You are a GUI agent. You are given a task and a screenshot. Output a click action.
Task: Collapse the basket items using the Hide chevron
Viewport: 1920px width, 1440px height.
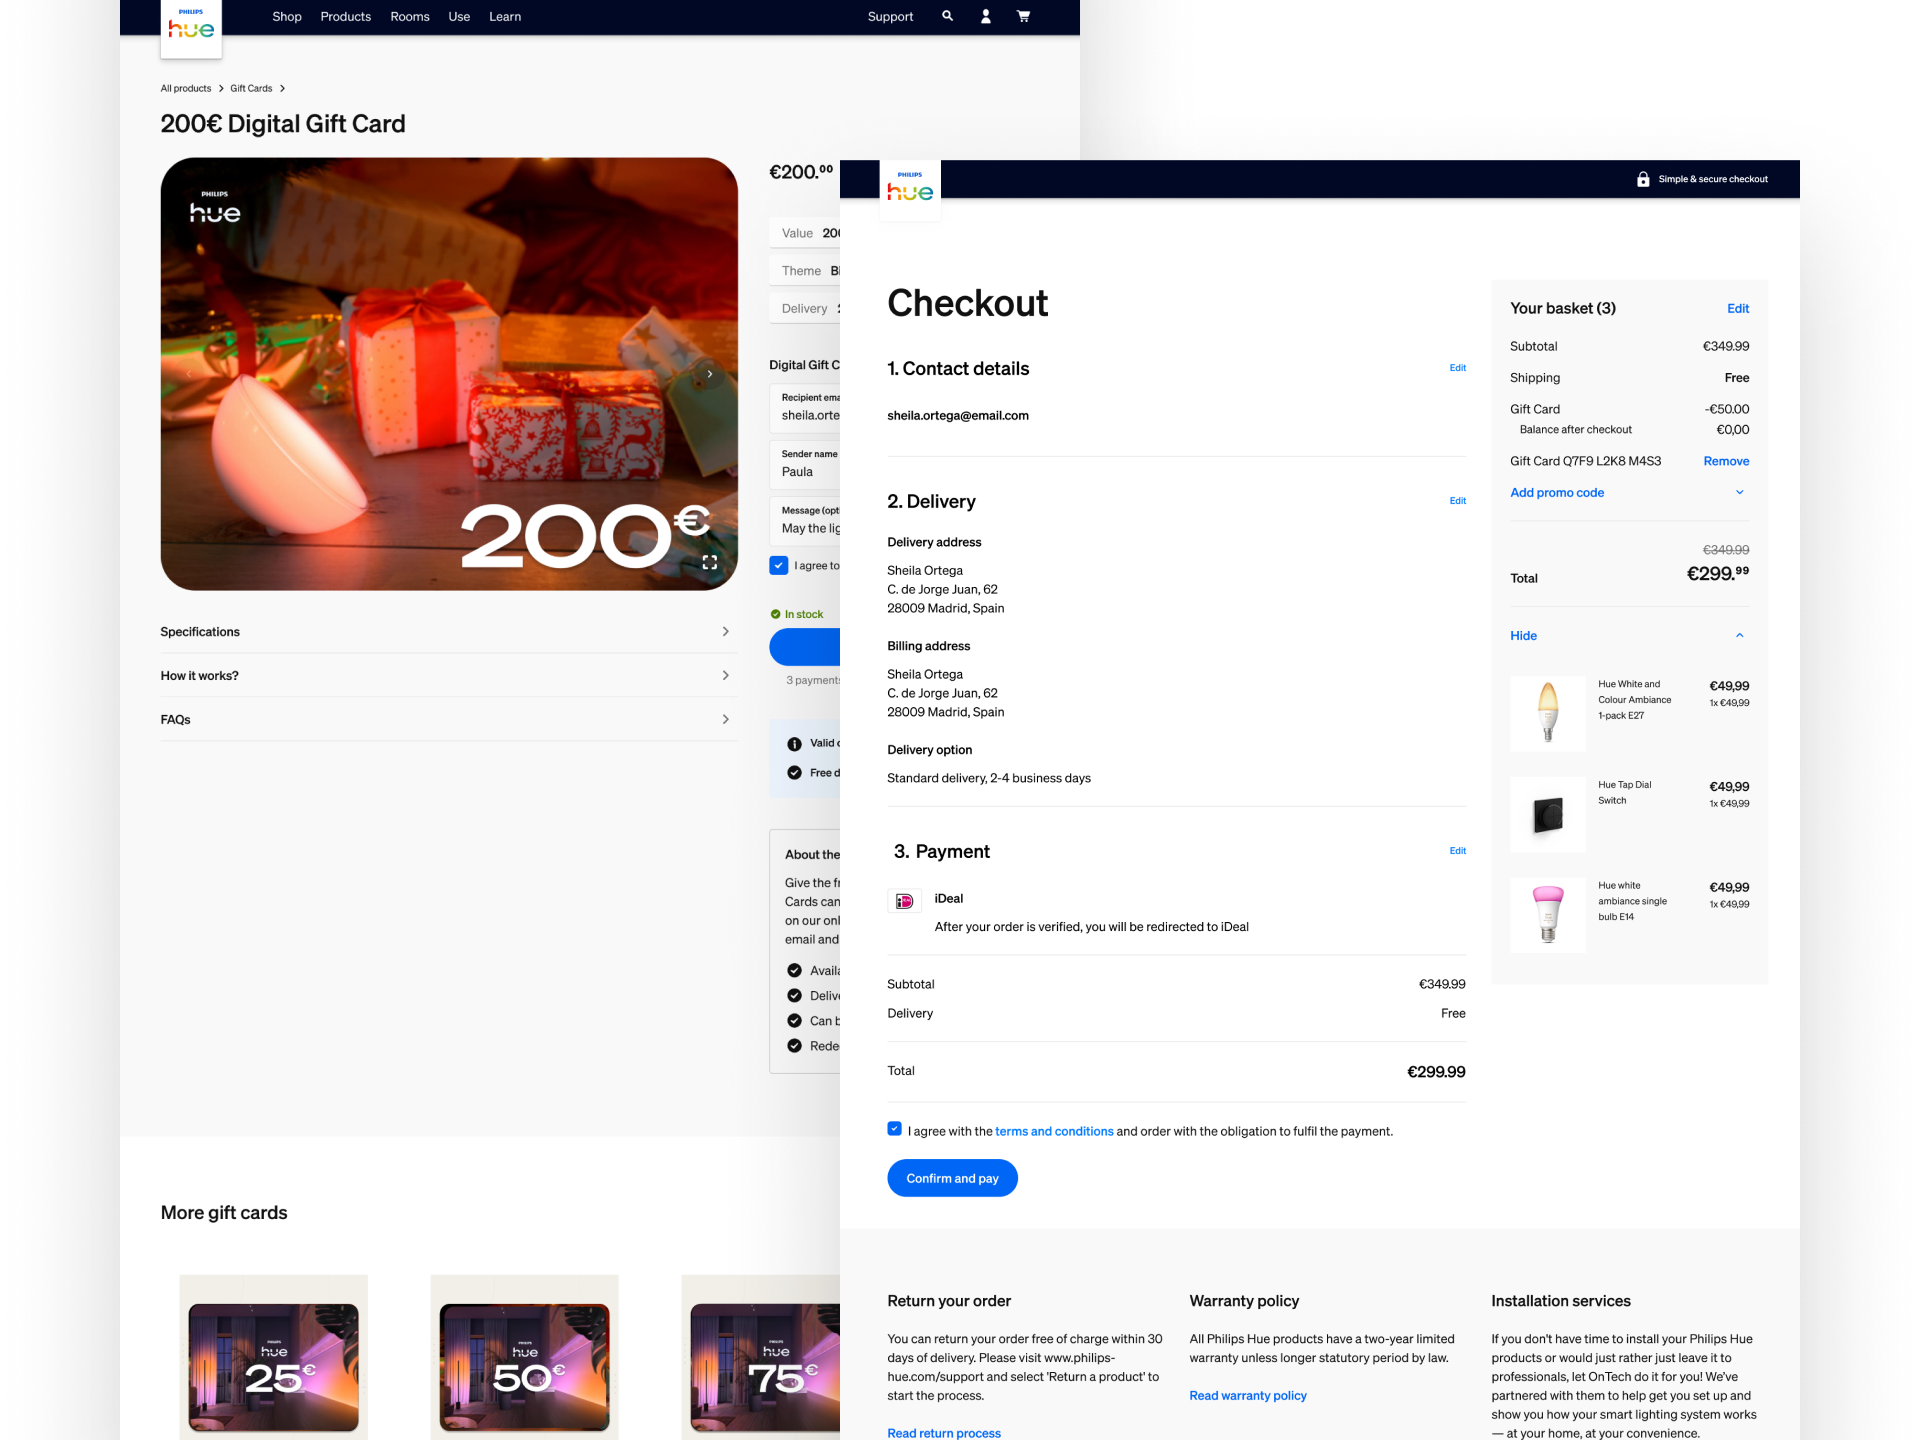click(x=1739, y=635)
